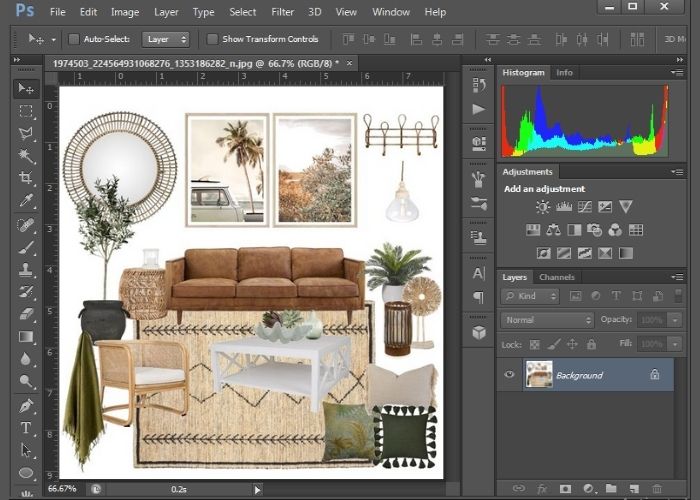Select the Pen tool
The width and height of the screenshot is (700, 500).
[26, 406]
